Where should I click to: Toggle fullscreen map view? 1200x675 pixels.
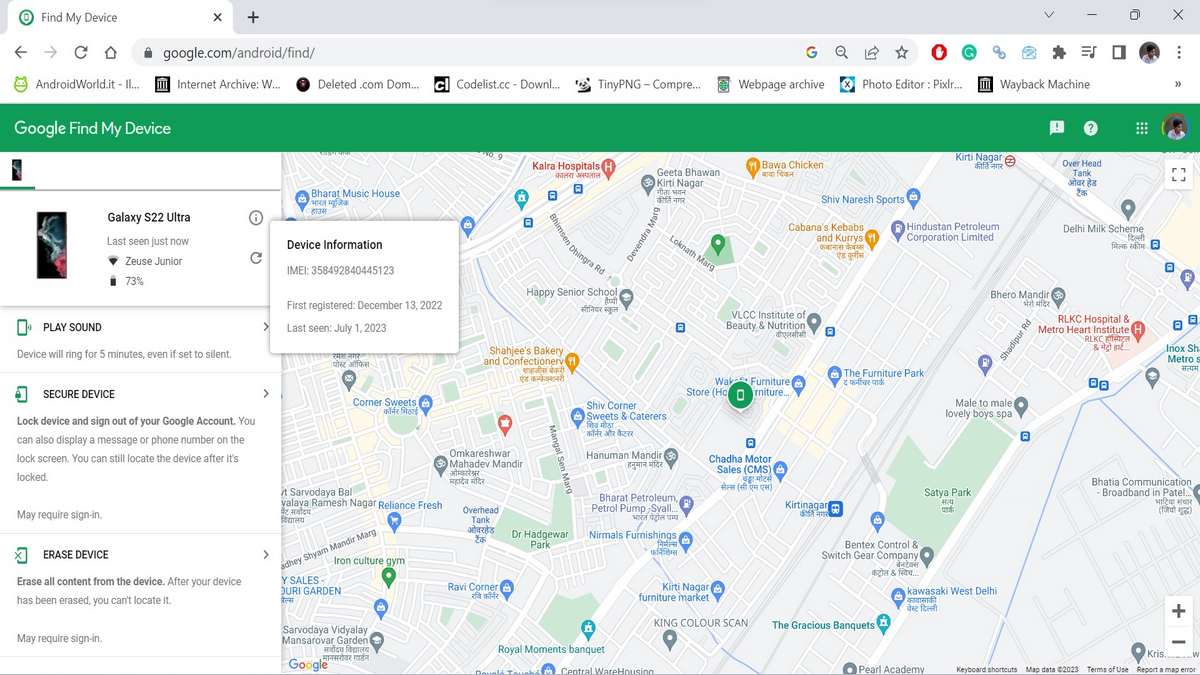point(1178,174)
